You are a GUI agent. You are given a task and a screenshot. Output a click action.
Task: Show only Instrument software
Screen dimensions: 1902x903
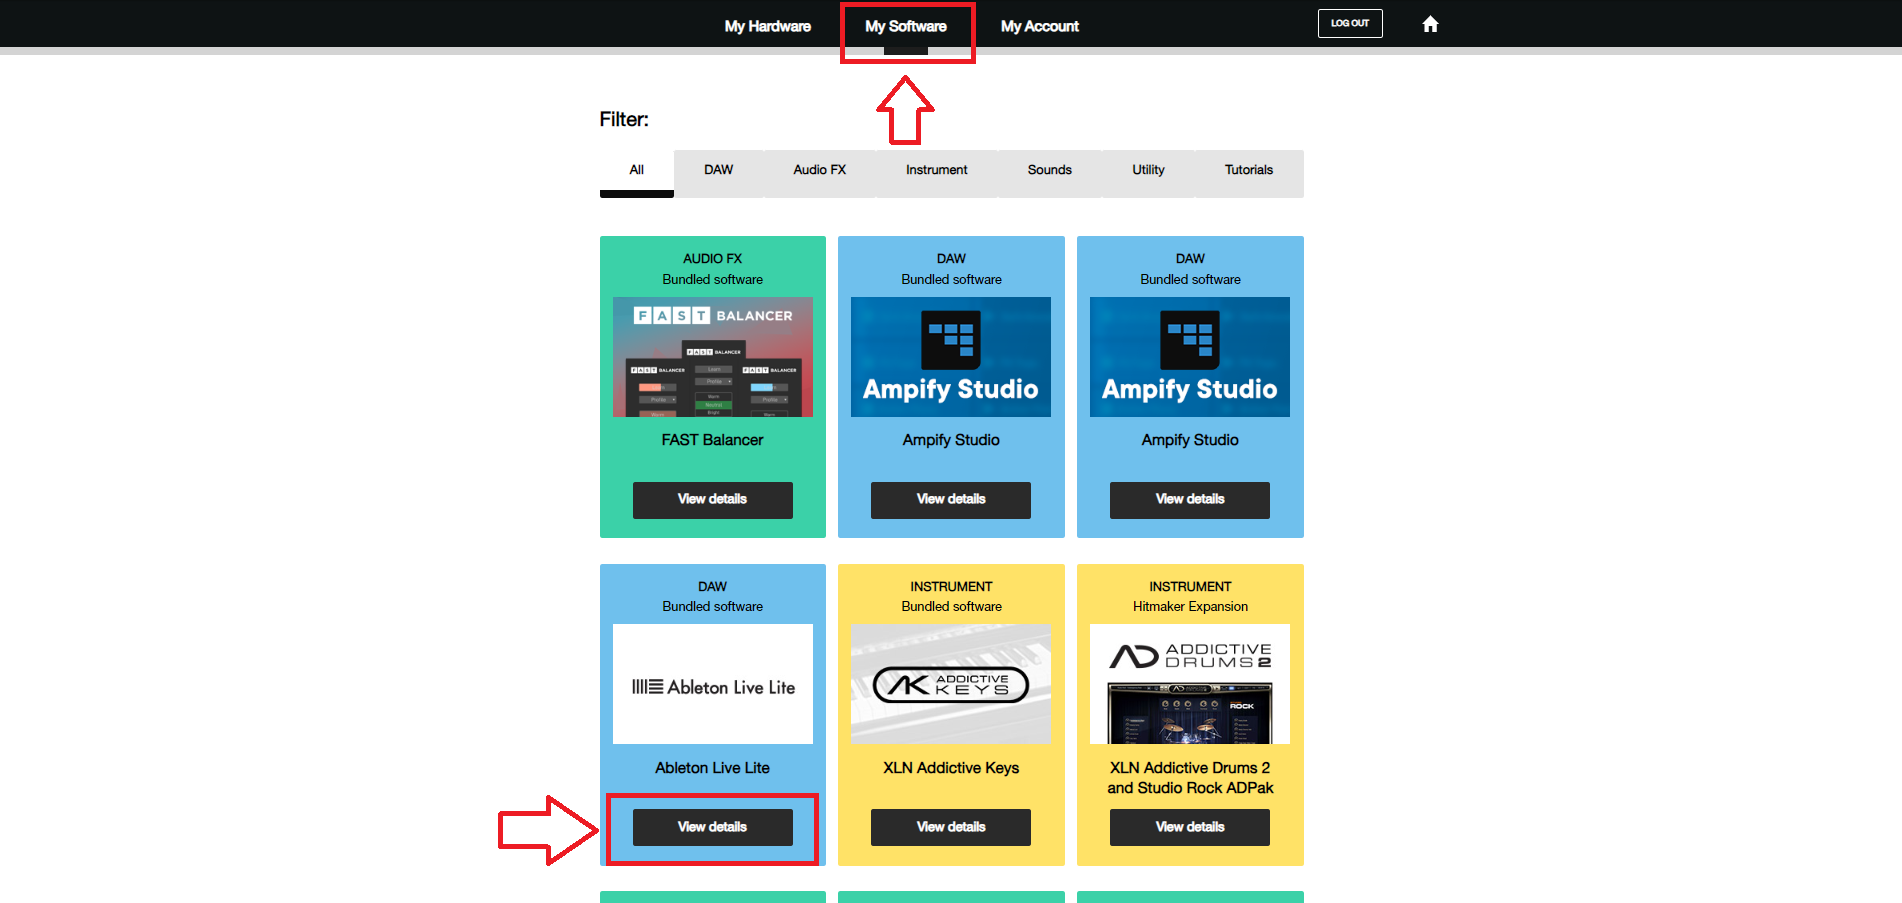click(937, 171)
